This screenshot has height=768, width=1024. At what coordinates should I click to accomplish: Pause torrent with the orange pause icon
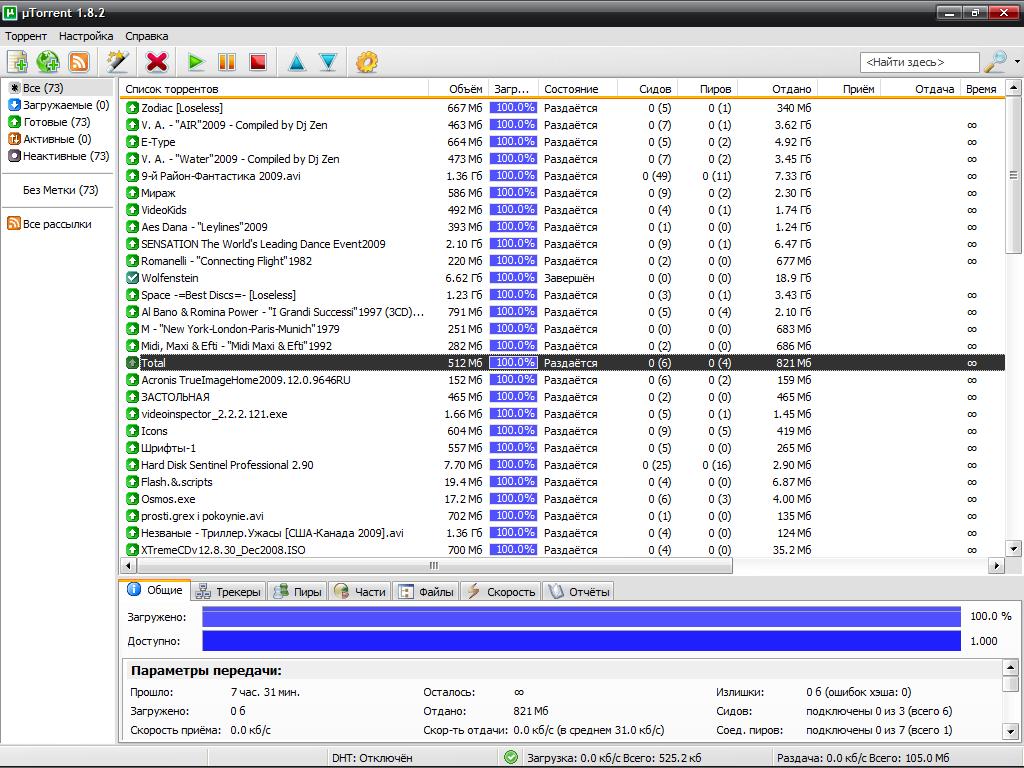coord(227,62)
